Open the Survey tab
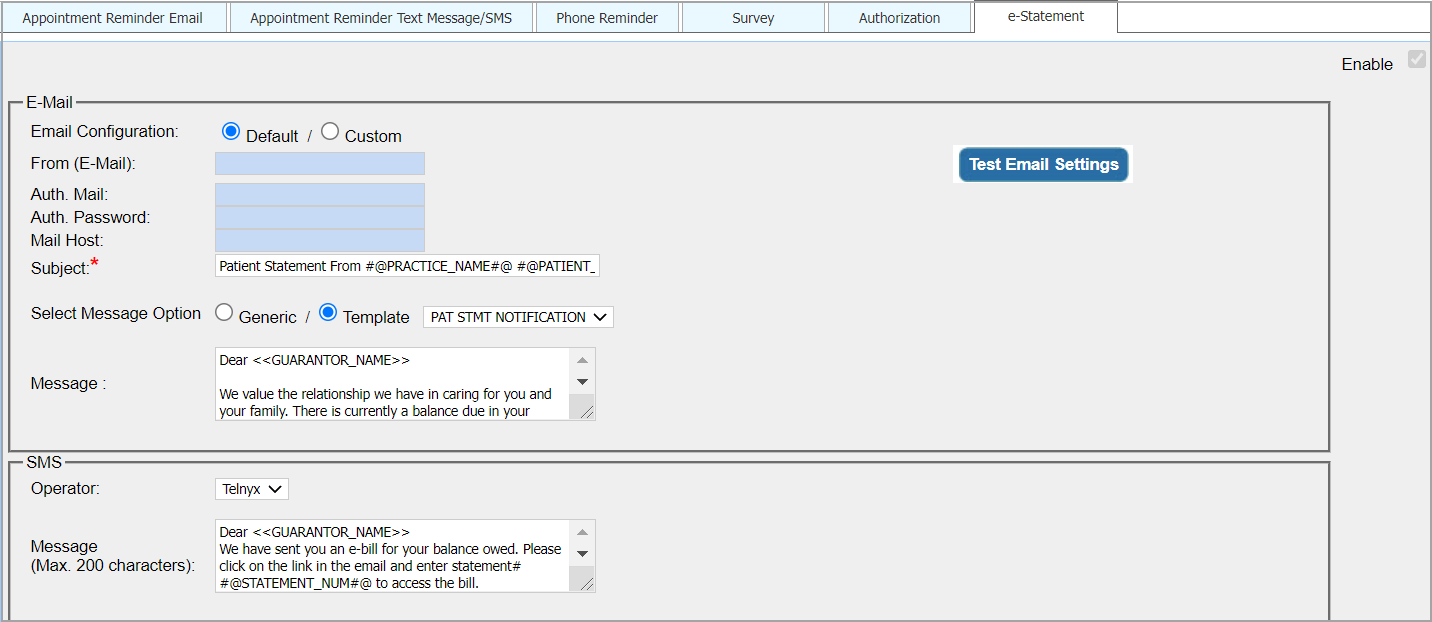This screenshot has width=1432, height=622. click(x=753, y=18)
